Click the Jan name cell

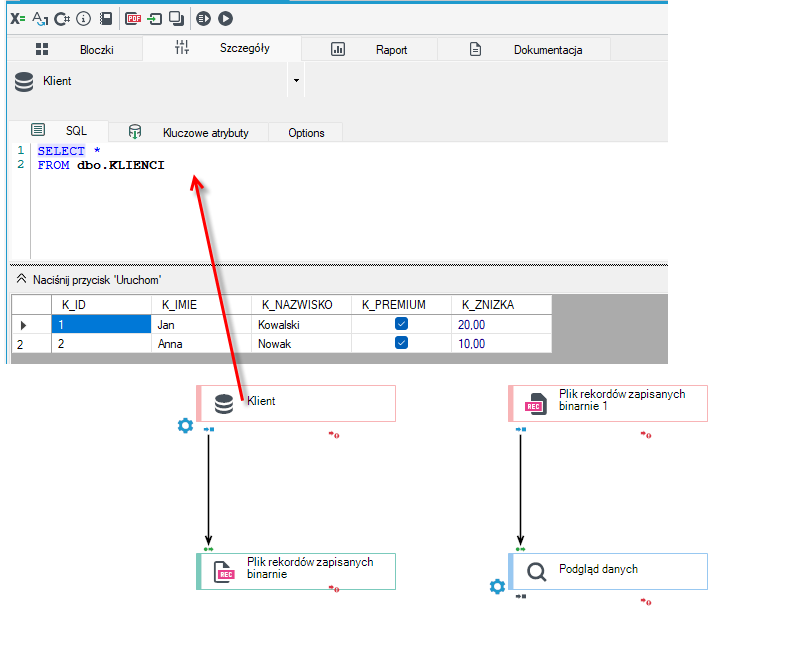pyautogui.click(x=201, y=325)
